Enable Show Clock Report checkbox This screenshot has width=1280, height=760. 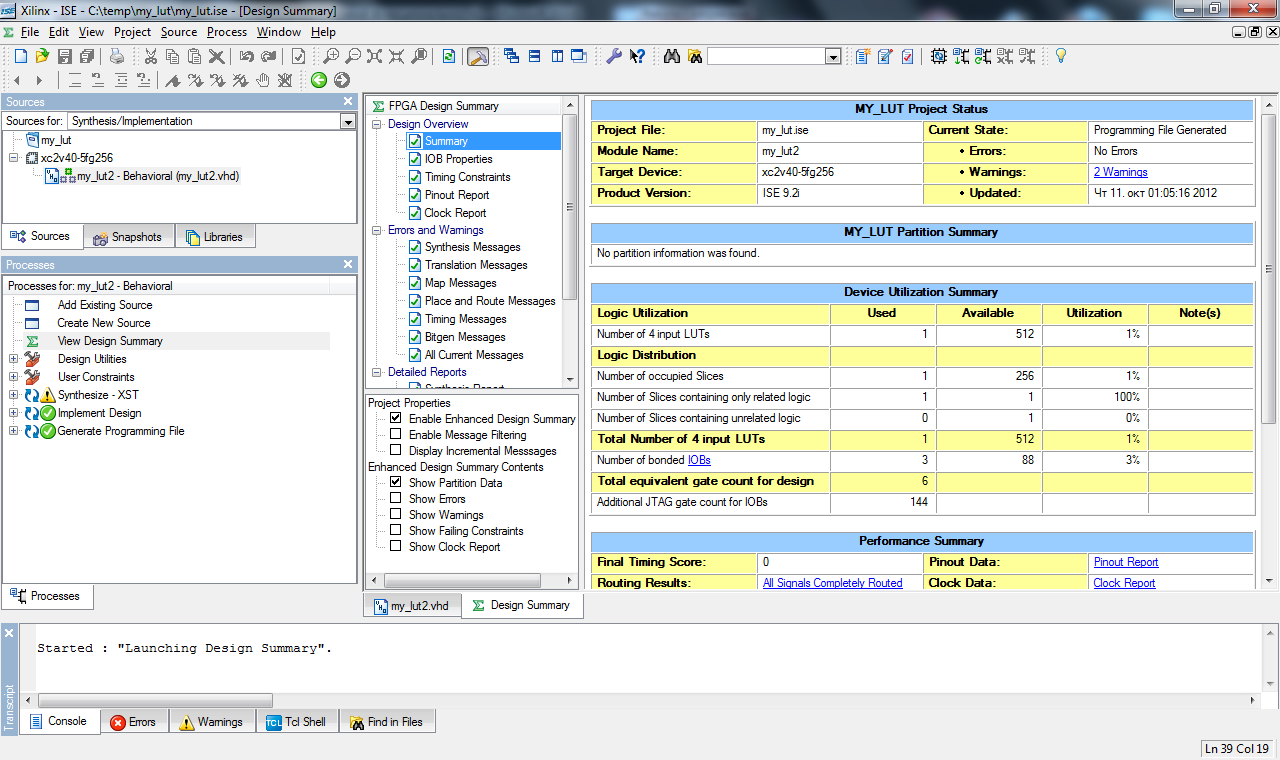[396, 547]
